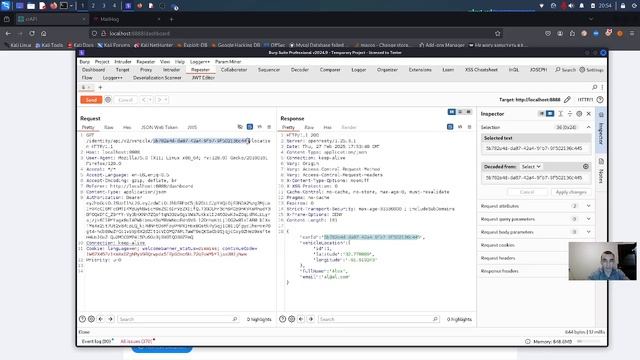
Task: Select request JSON Web Token tab
Action: pos(159,127)
